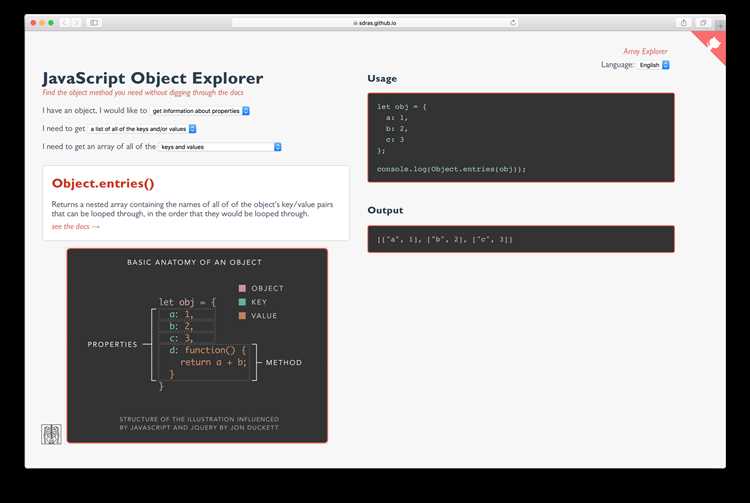Open the GitHub corner ribbon icon

[713, 44]
